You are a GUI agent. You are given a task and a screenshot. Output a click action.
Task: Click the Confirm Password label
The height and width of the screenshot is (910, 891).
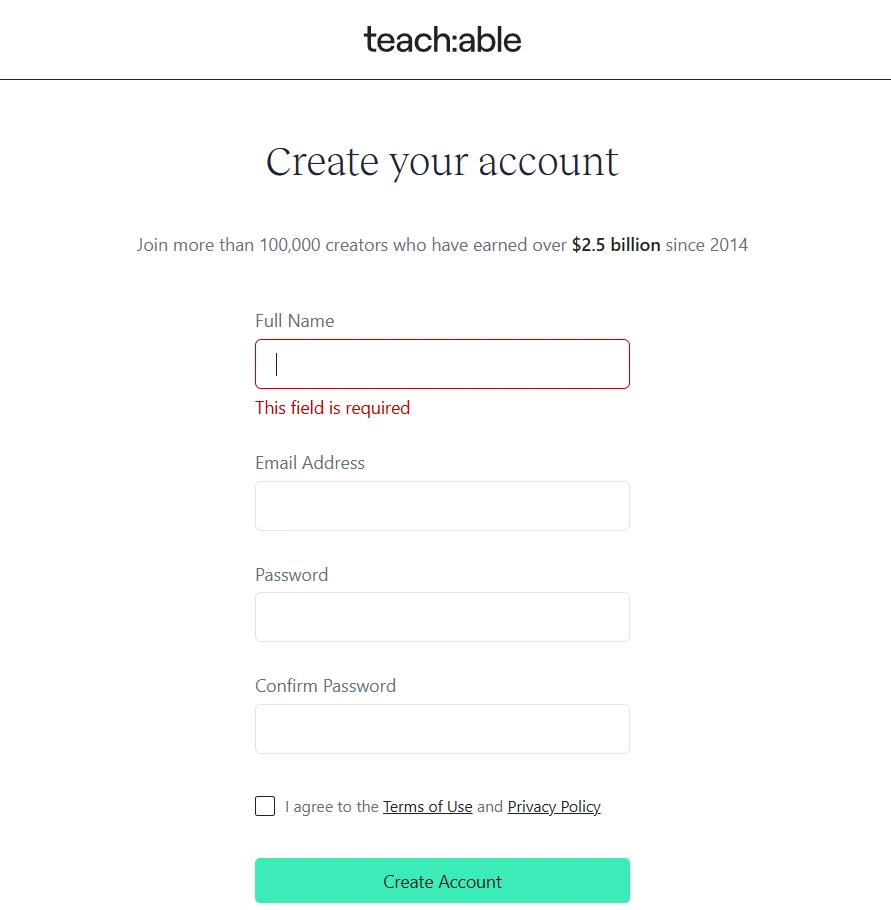click(x=325, y=685)
